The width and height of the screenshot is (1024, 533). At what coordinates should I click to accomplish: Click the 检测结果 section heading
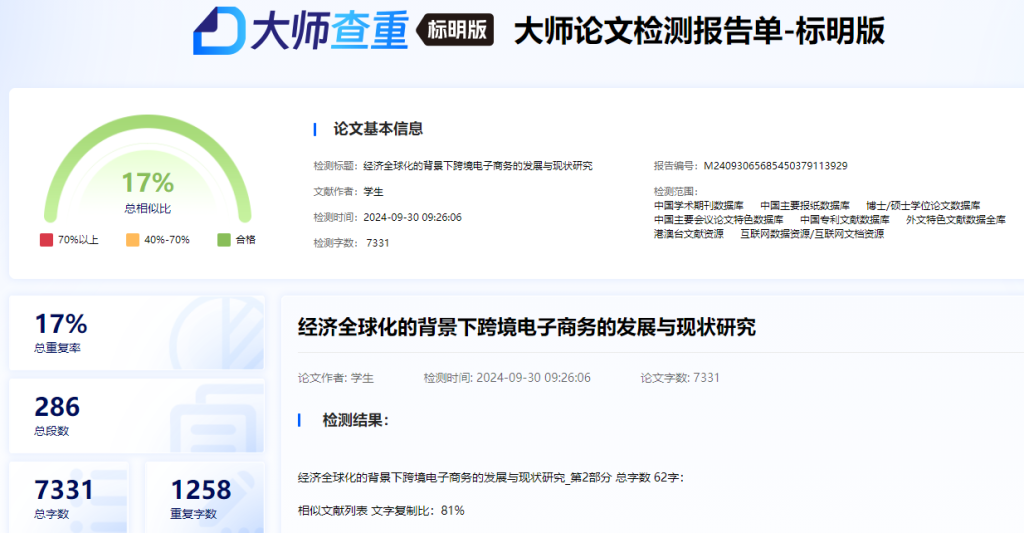click(356, 421)
